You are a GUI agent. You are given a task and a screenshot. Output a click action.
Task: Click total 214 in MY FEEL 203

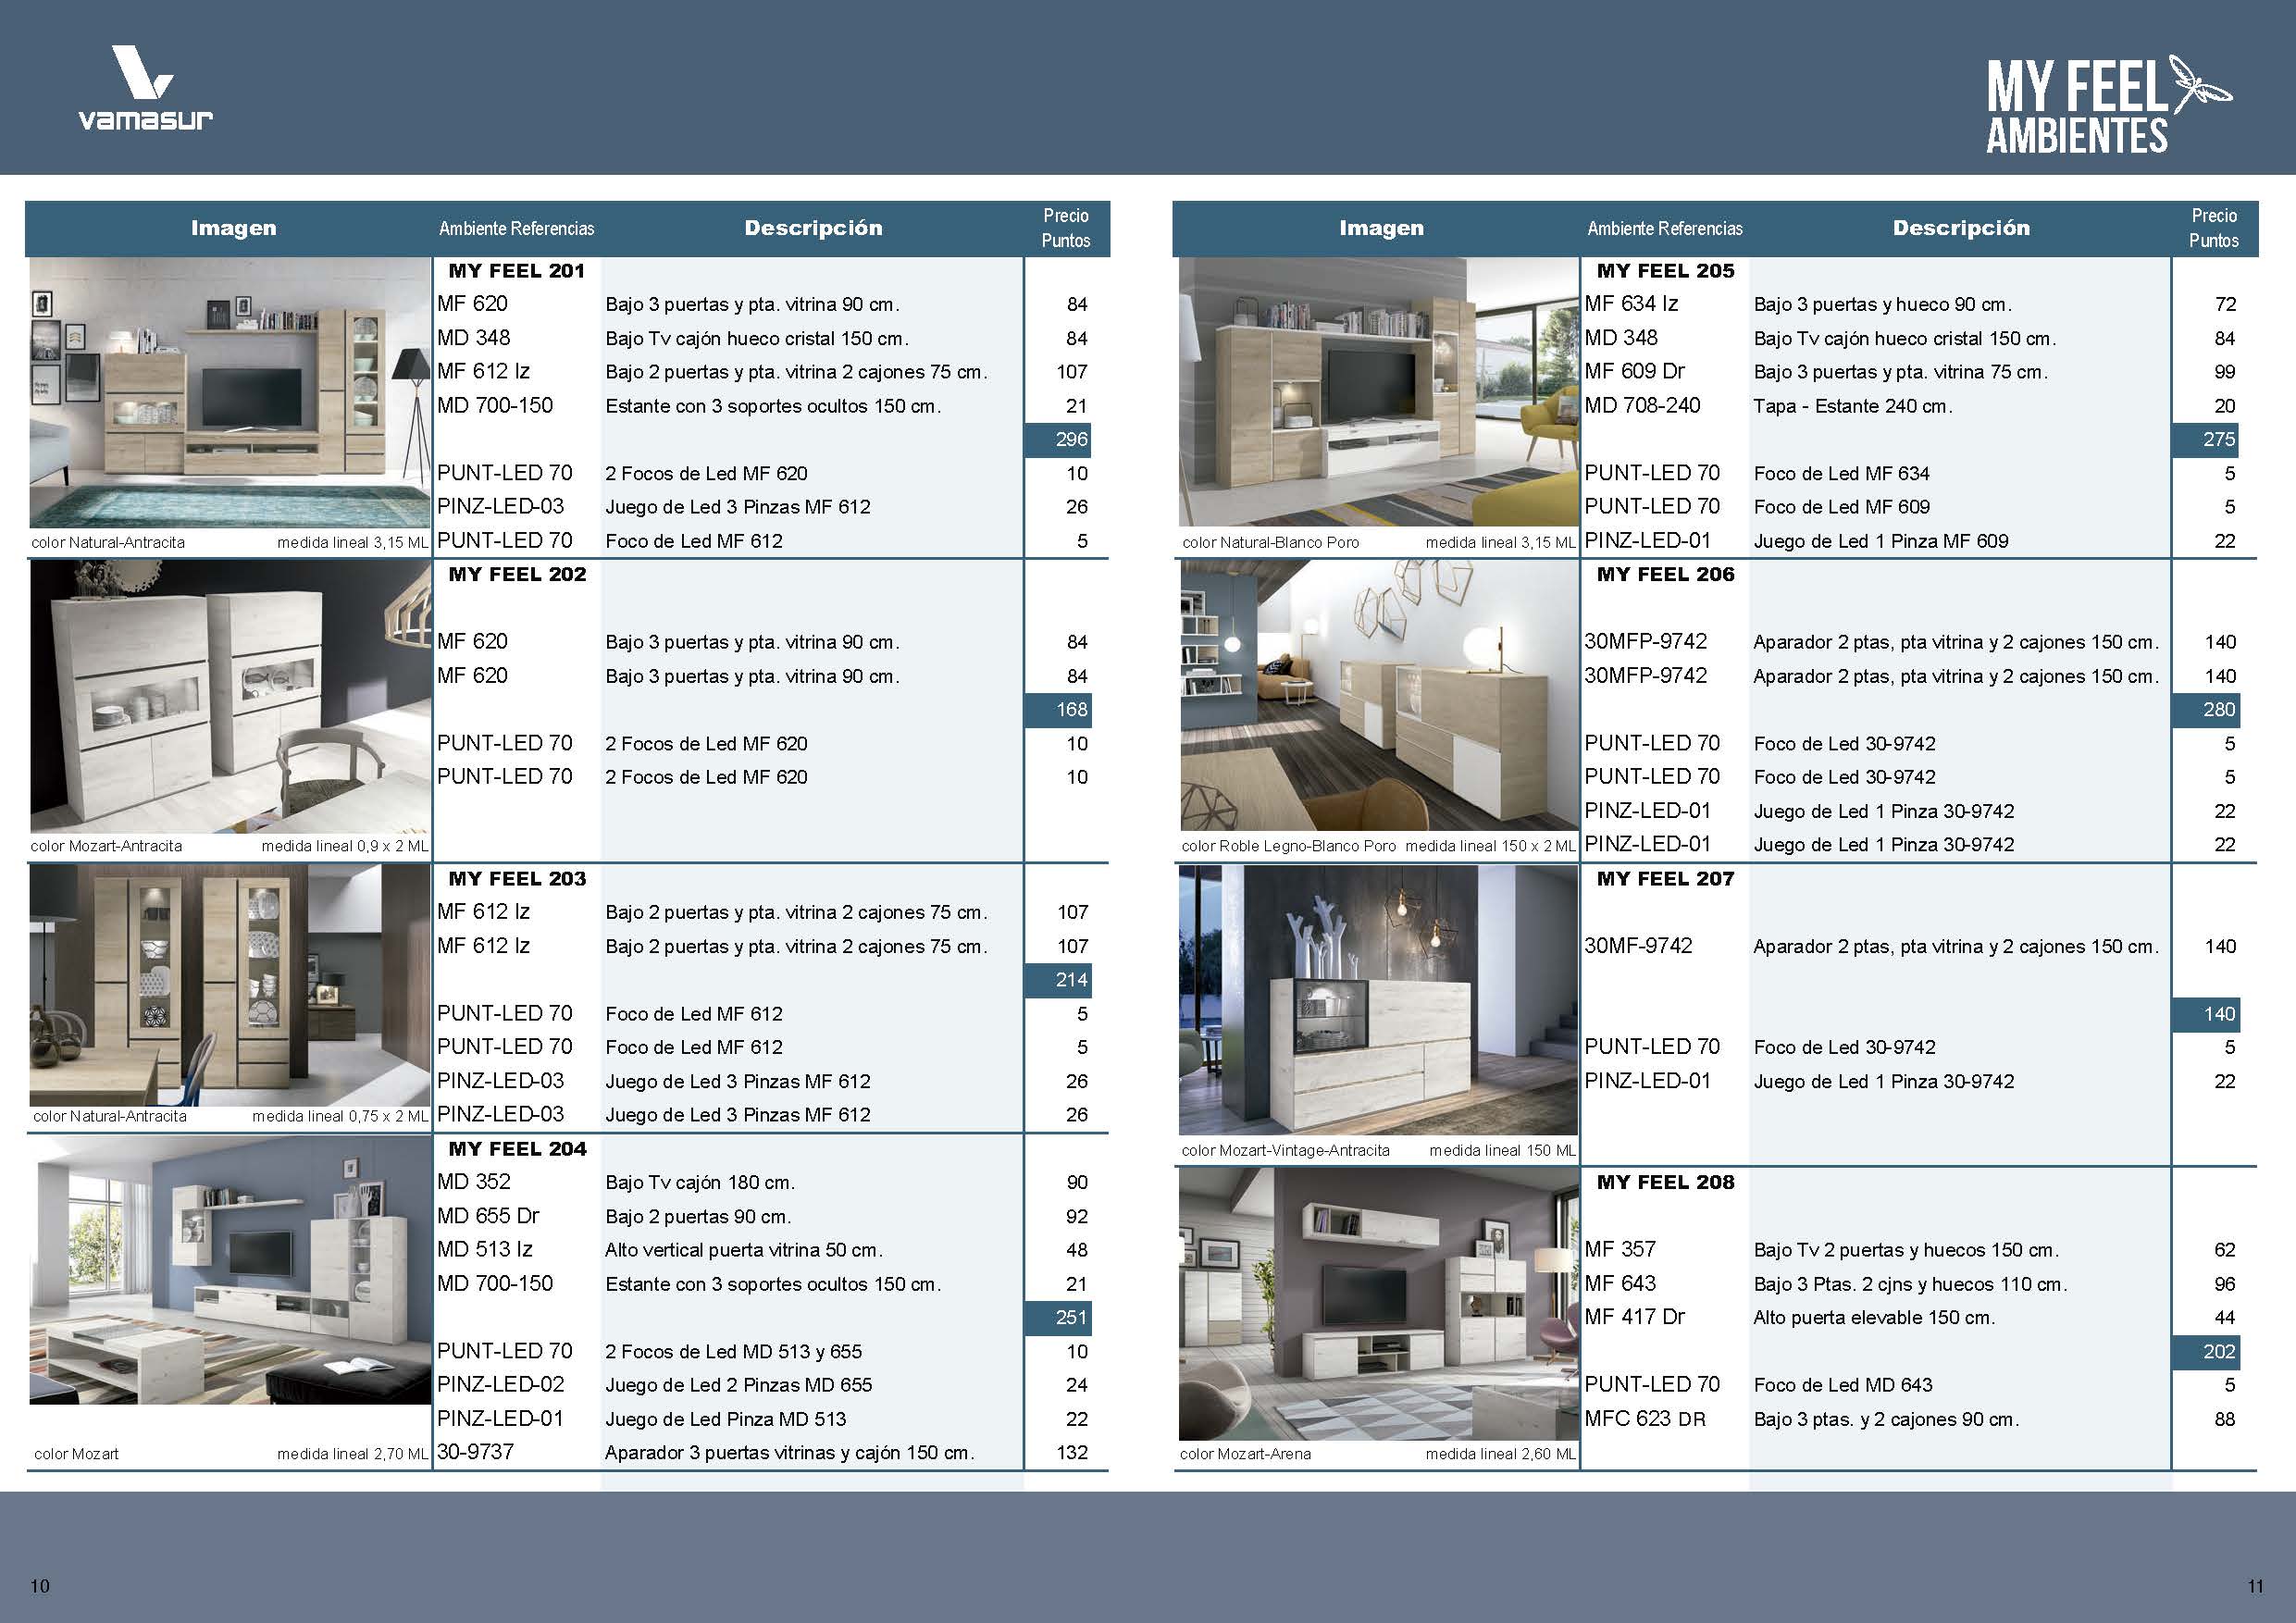1058,980
